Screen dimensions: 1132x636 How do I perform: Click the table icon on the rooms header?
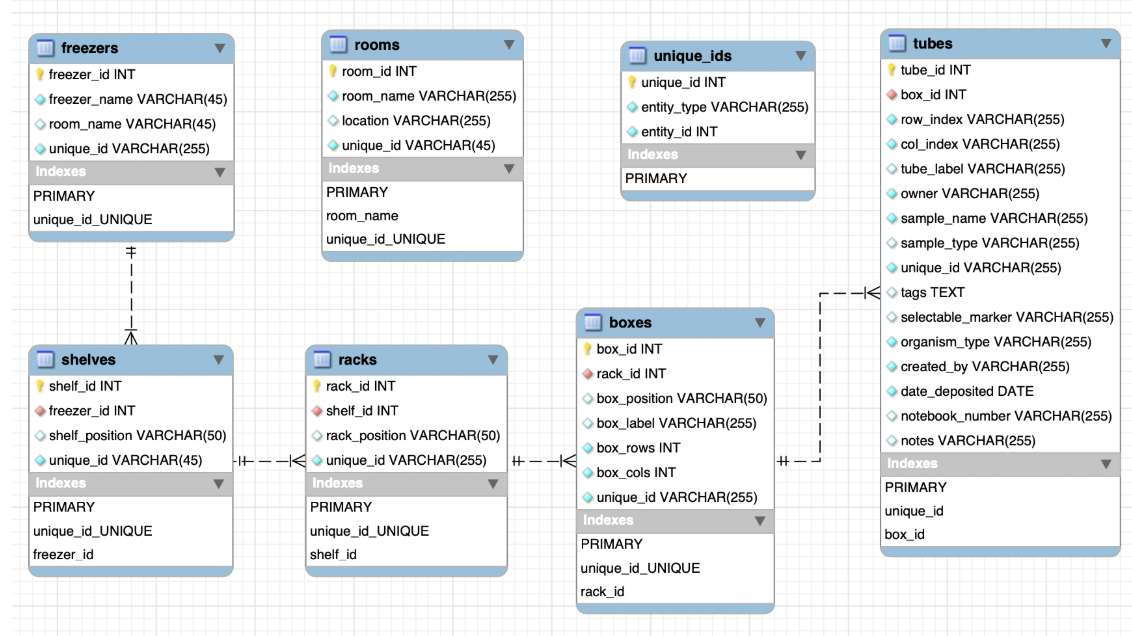click(x=337, y=45)
